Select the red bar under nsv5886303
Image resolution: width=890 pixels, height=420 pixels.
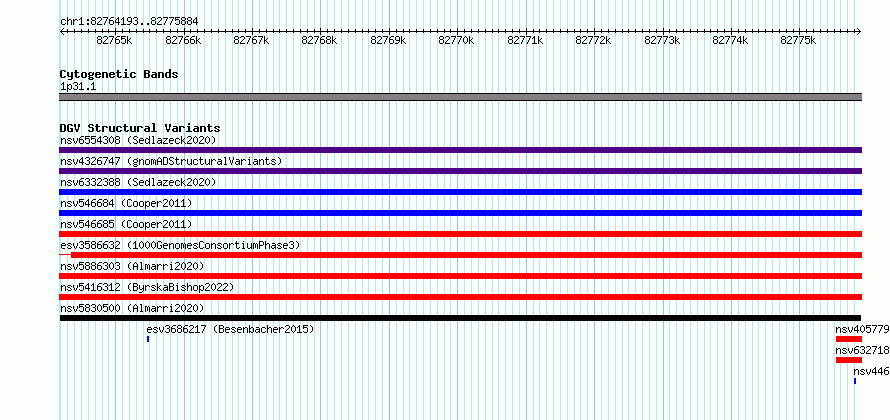point(461,276)
